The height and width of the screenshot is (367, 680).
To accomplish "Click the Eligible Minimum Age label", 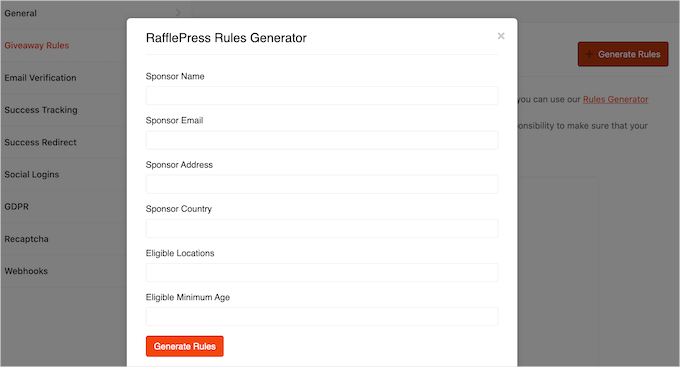I will pos(188,297).
